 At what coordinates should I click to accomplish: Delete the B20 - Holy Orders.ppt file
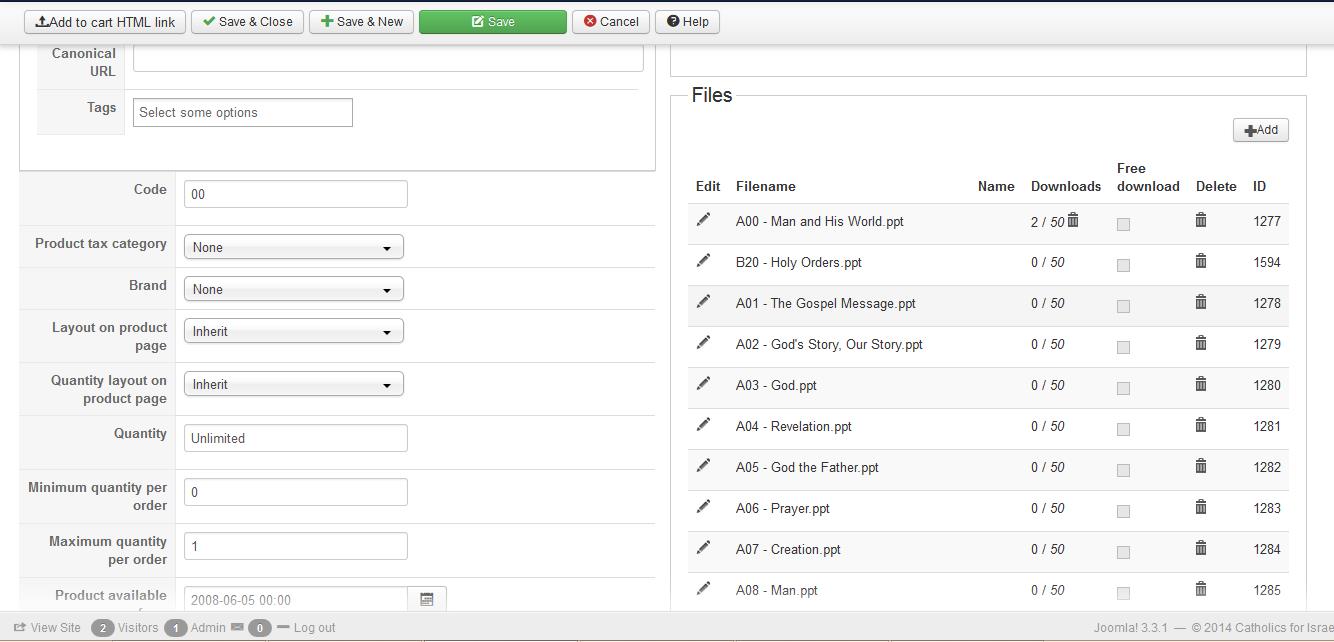(x=1201, y=261)
